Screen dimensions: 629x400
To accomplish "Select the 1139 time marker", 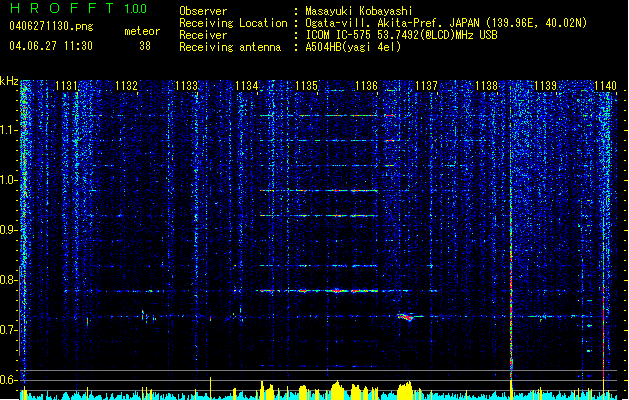I will (x=546, y=86).
